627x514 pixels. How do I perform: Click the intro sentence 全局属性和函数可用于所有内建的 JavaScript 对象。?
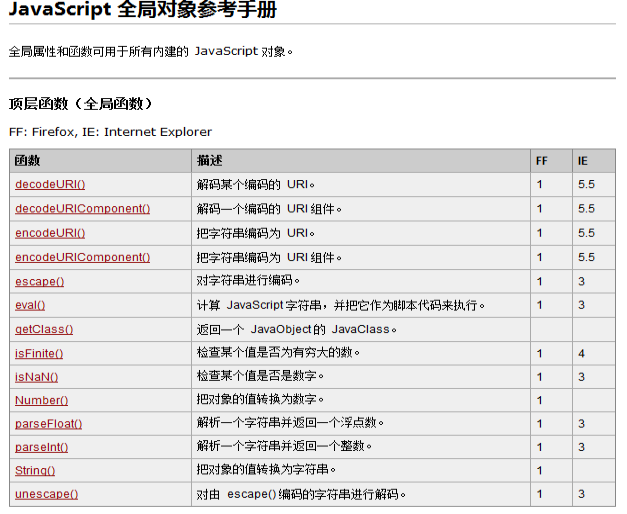151,52
